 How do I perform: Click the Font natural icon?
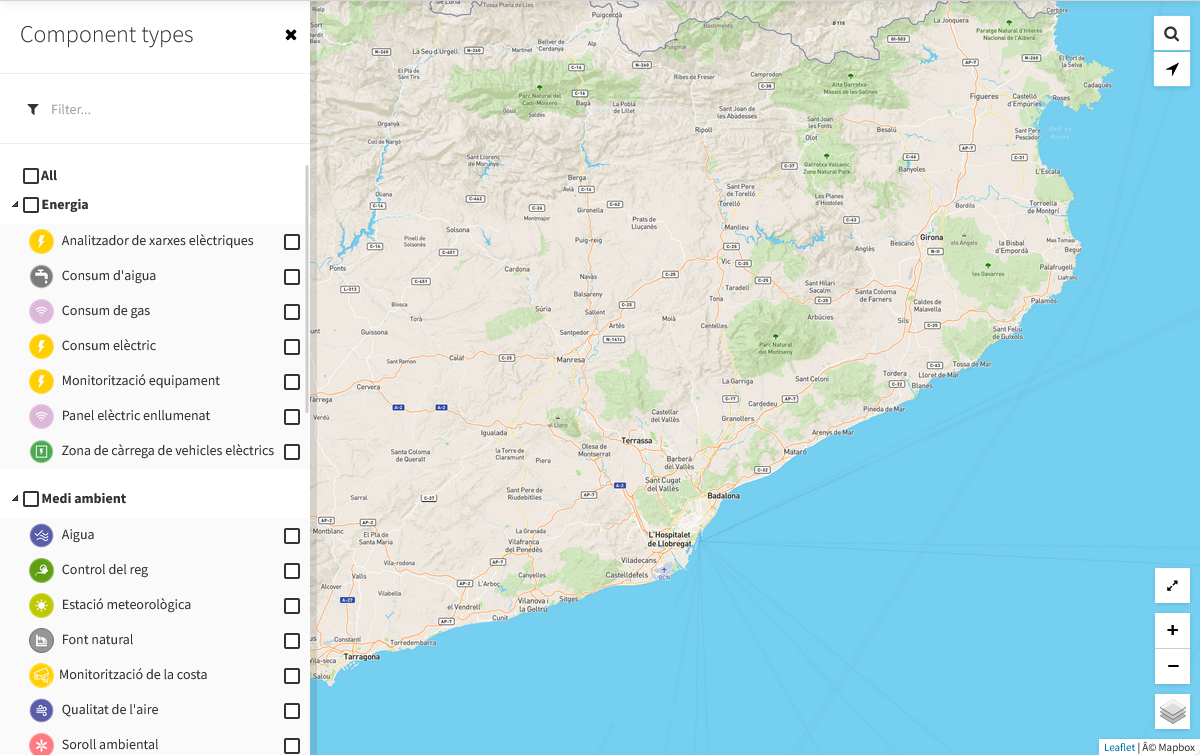coord(41,640)
